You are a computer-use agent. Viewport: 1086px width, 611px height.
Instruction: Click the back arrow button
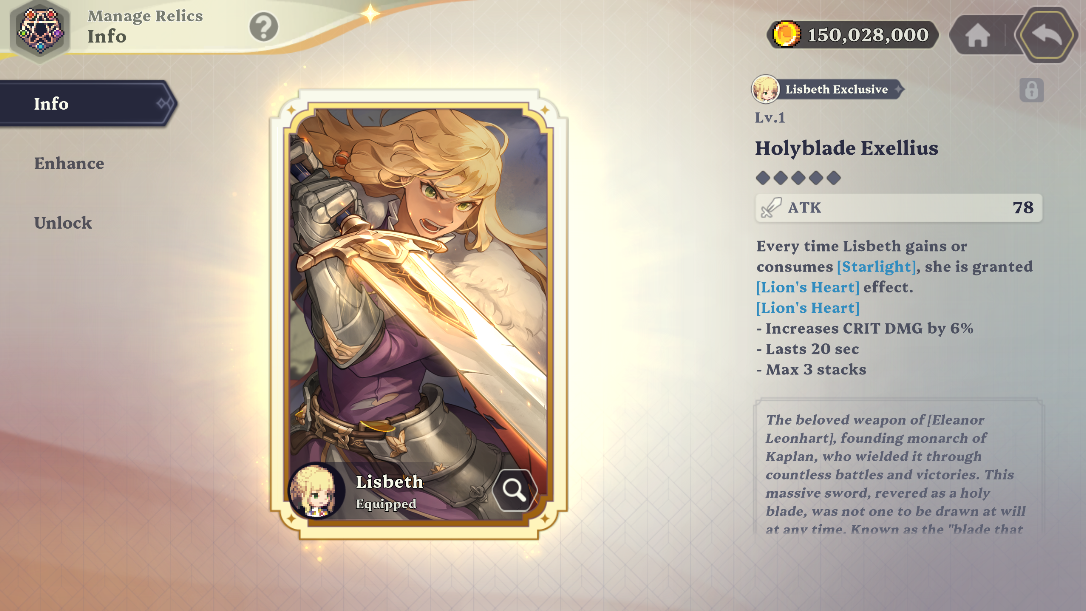click(x=1047, y=35)
